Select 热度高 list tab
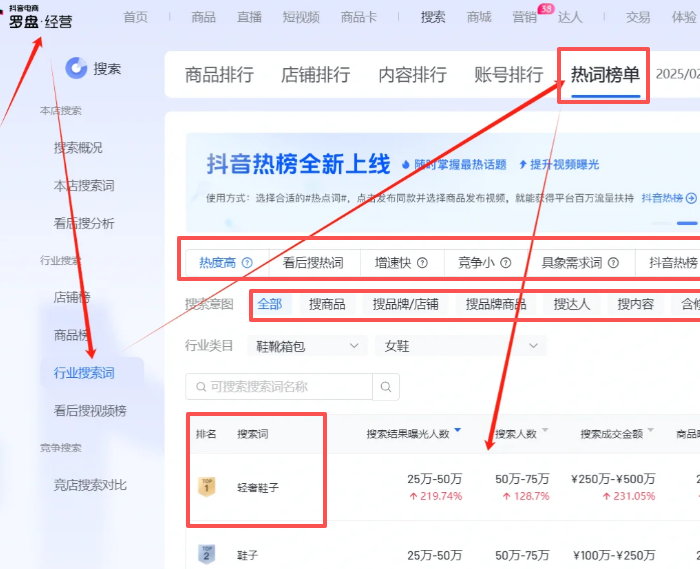700x569 pixels. point(226,263)
